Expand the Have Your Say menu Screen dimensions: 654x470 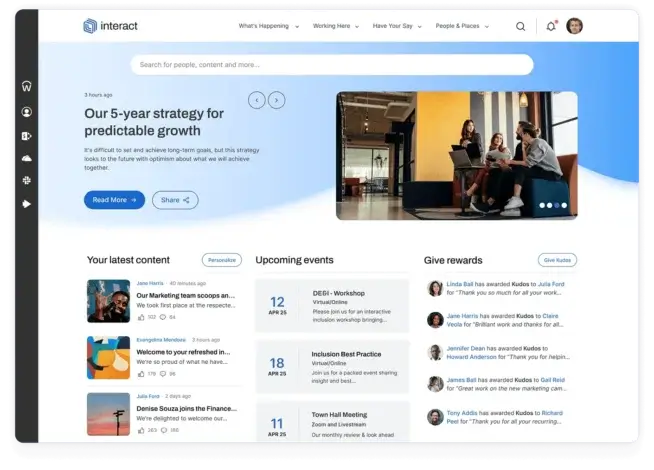point(397,26)
